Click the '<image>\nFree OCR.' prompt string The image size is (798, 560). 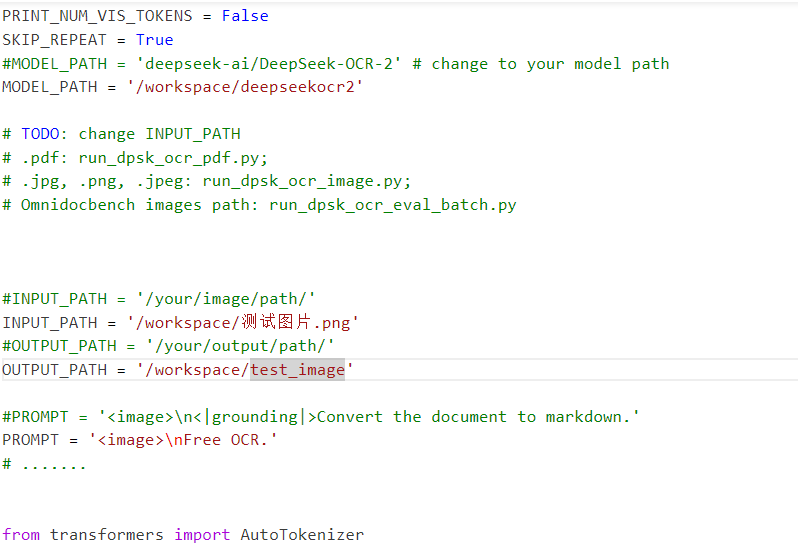183,439
